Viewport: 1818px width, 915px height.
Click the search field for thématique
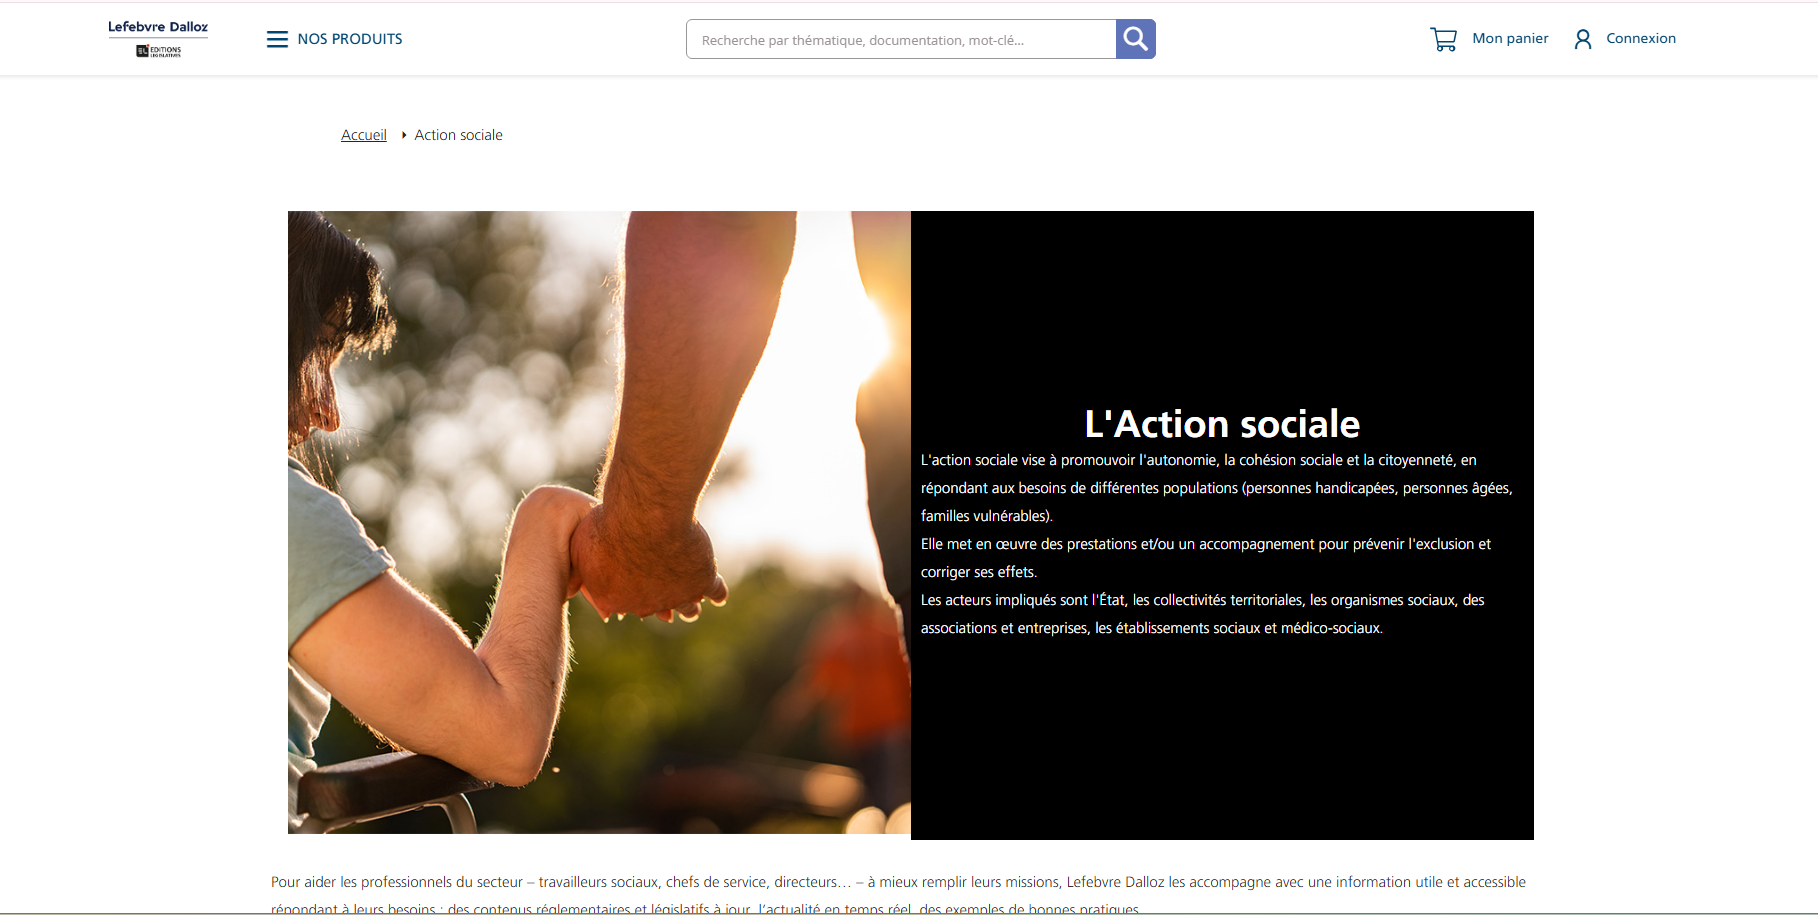tap(901, 39)
